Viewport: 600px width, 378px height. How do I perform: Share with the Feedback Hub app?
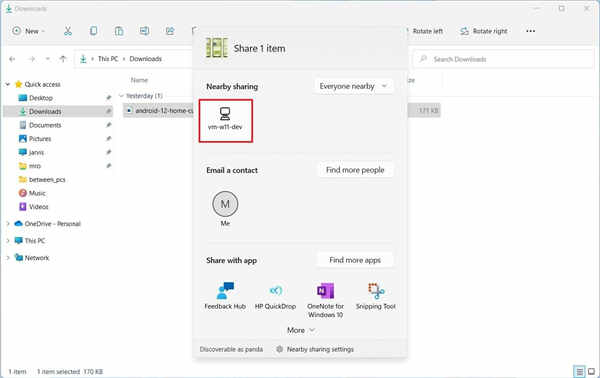coord(225,296)
